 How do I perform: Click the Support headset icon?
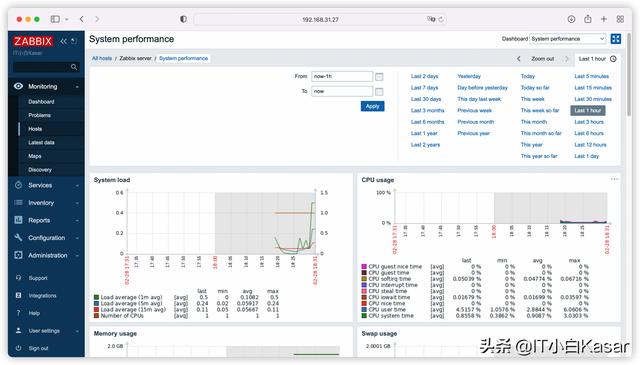point(18,278)
